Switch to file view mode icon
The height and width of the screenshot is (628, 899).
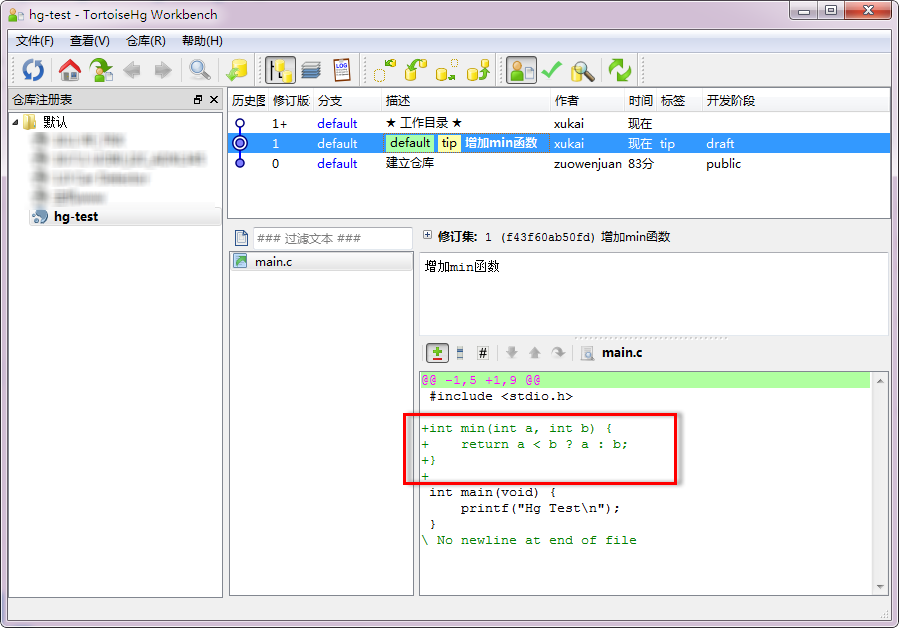click(x=460, y=353)
